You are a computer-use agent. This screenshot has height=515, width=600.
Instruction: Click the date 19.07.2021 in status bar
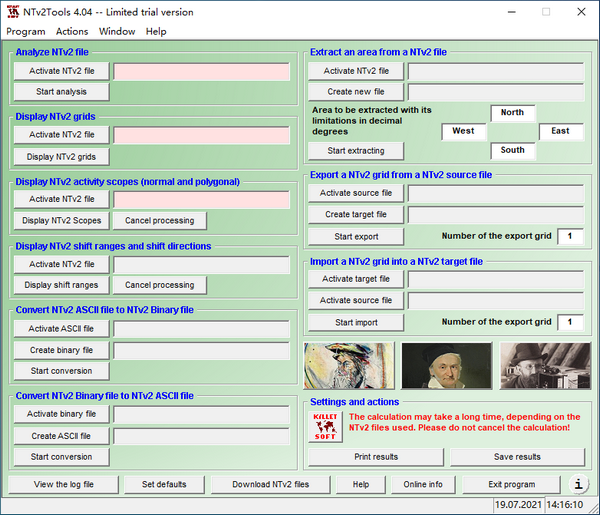click(518, 505)
